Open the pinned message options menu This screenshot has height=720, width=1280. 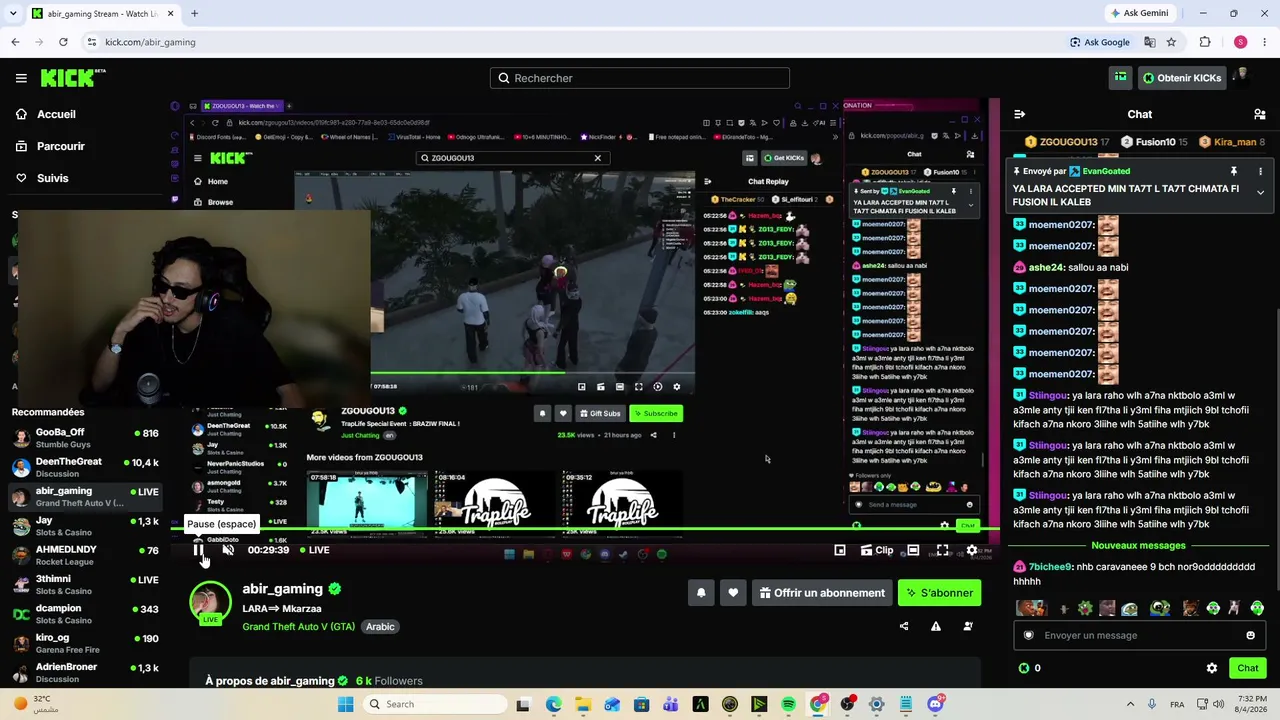pos(1260,172)
